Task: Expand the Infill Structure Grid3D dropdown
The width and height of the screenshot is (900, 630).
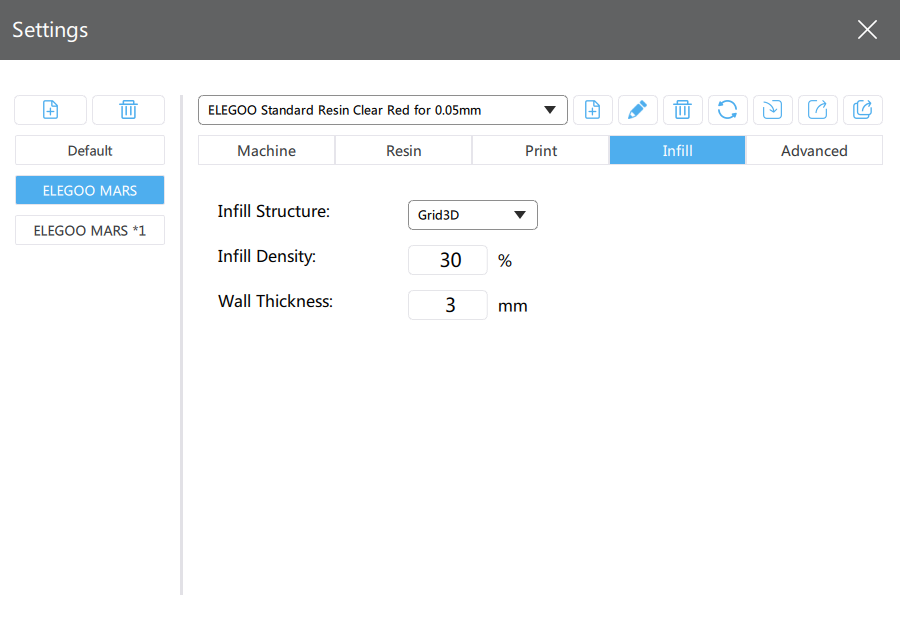Action: pyautogui.click(x=472, y=215)
